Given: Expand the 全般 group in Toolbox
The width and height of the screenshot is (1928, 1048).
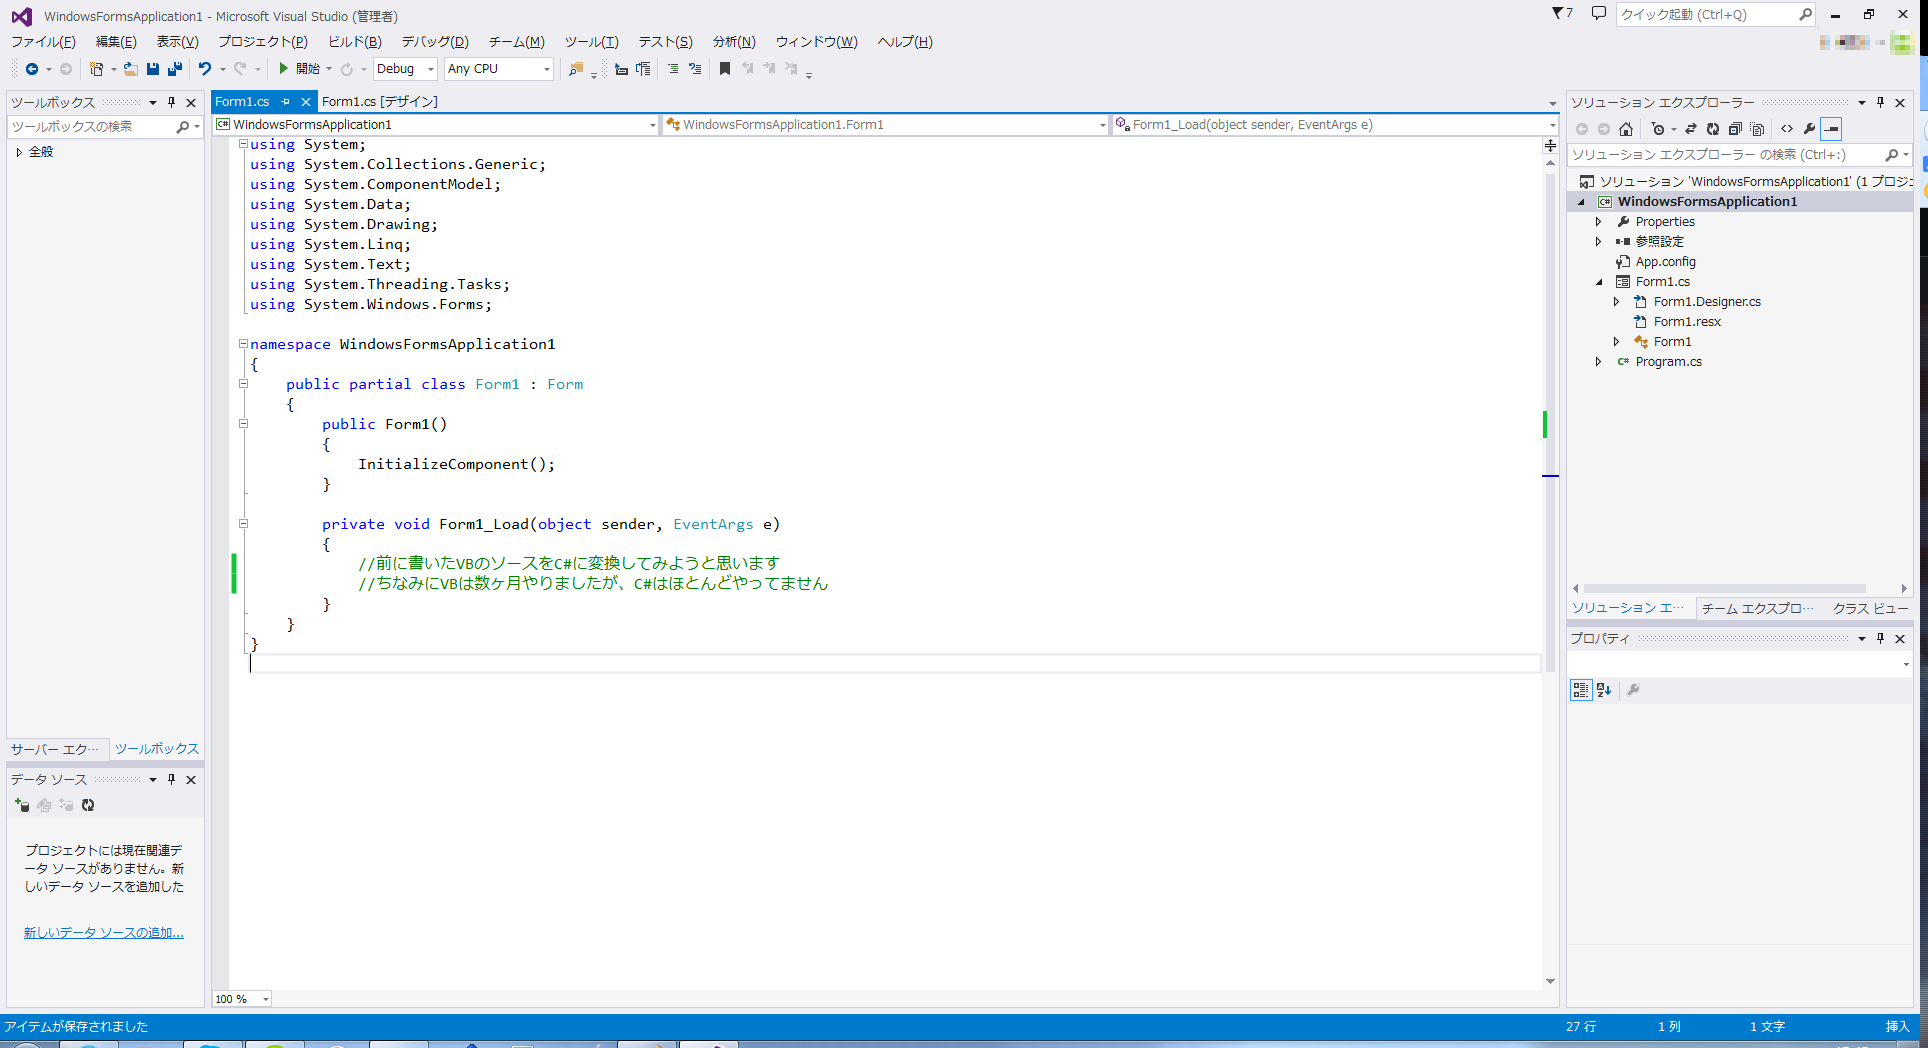Looking at the screenshot, I should click(x=19, y=152).
